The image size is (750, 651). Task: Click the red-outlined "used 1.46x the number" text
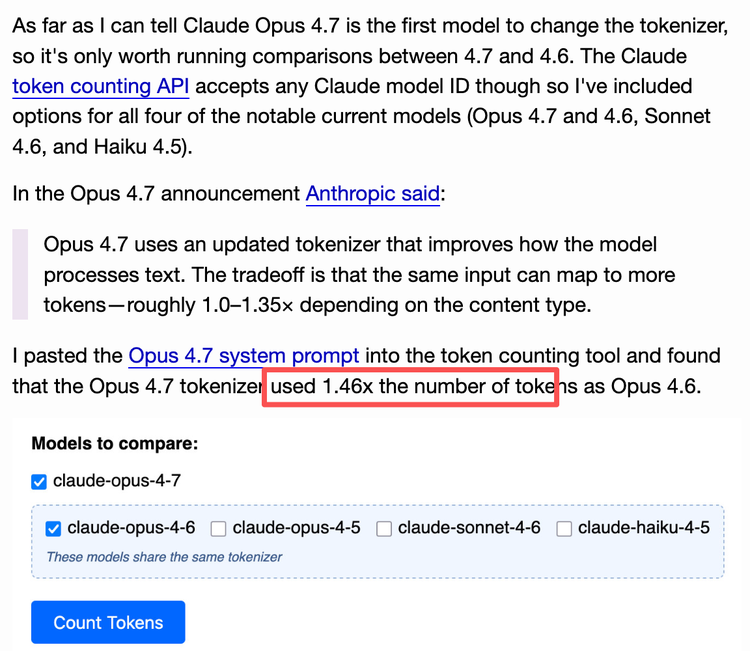[x=410, y=386]
